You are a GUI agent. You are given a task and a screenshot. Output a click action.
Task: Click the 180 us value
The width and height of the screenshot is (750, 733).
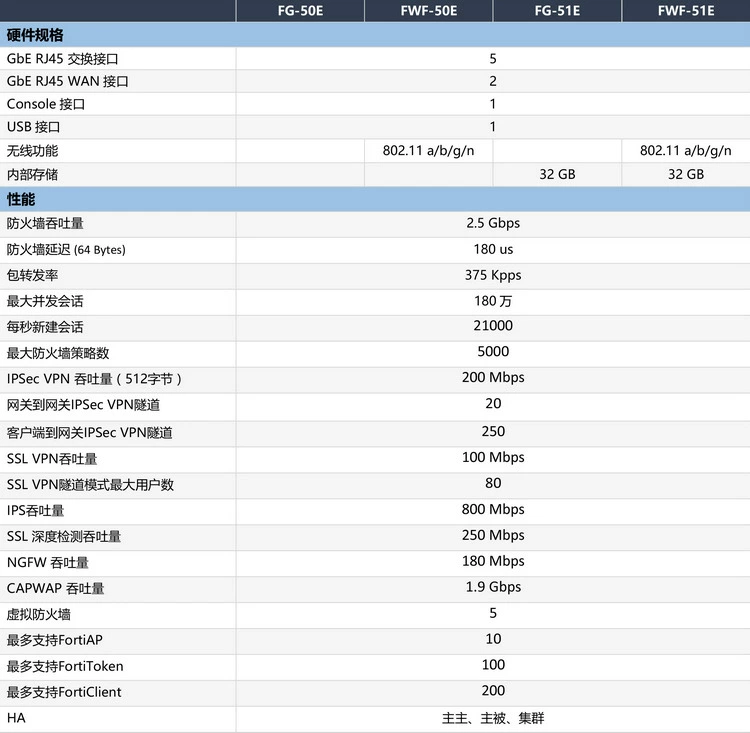(x=493, y=249)
